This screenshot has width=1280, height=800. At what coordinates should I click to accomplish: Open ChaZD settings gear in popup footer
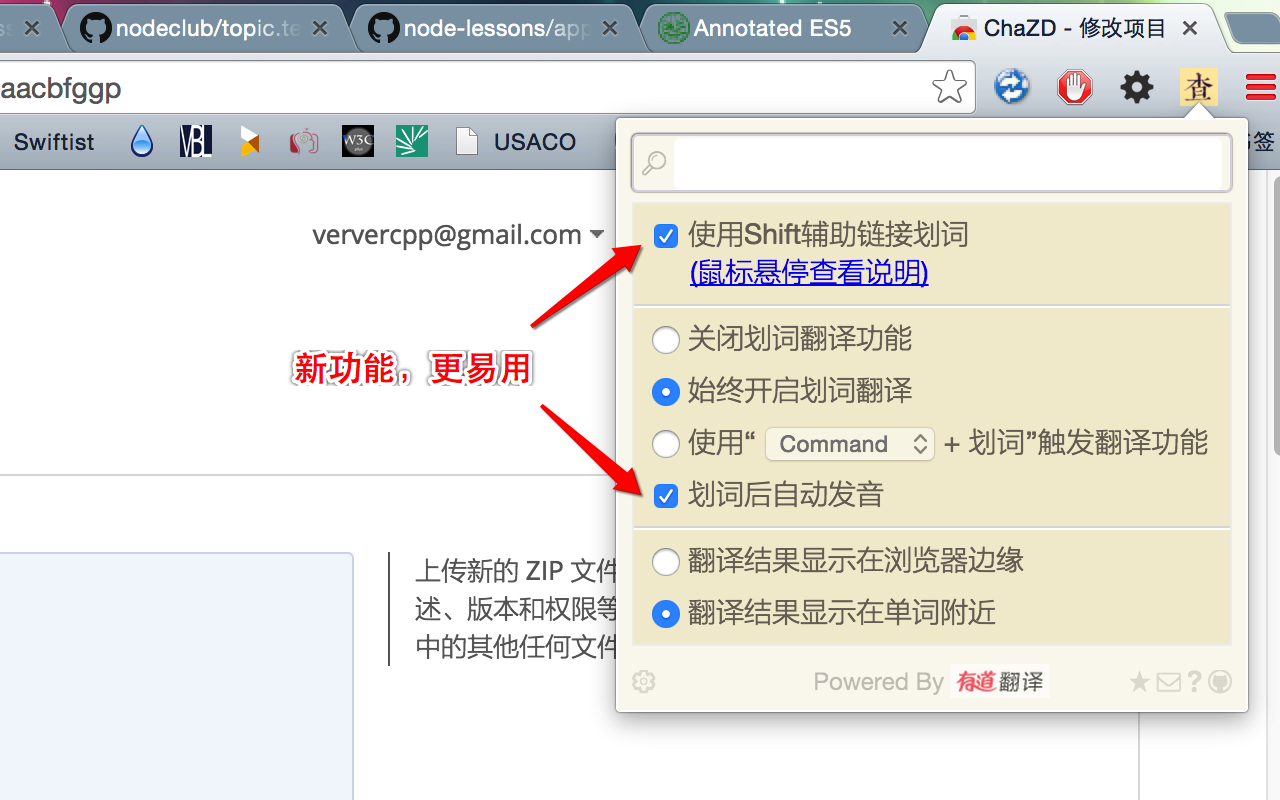pos(644,682)
